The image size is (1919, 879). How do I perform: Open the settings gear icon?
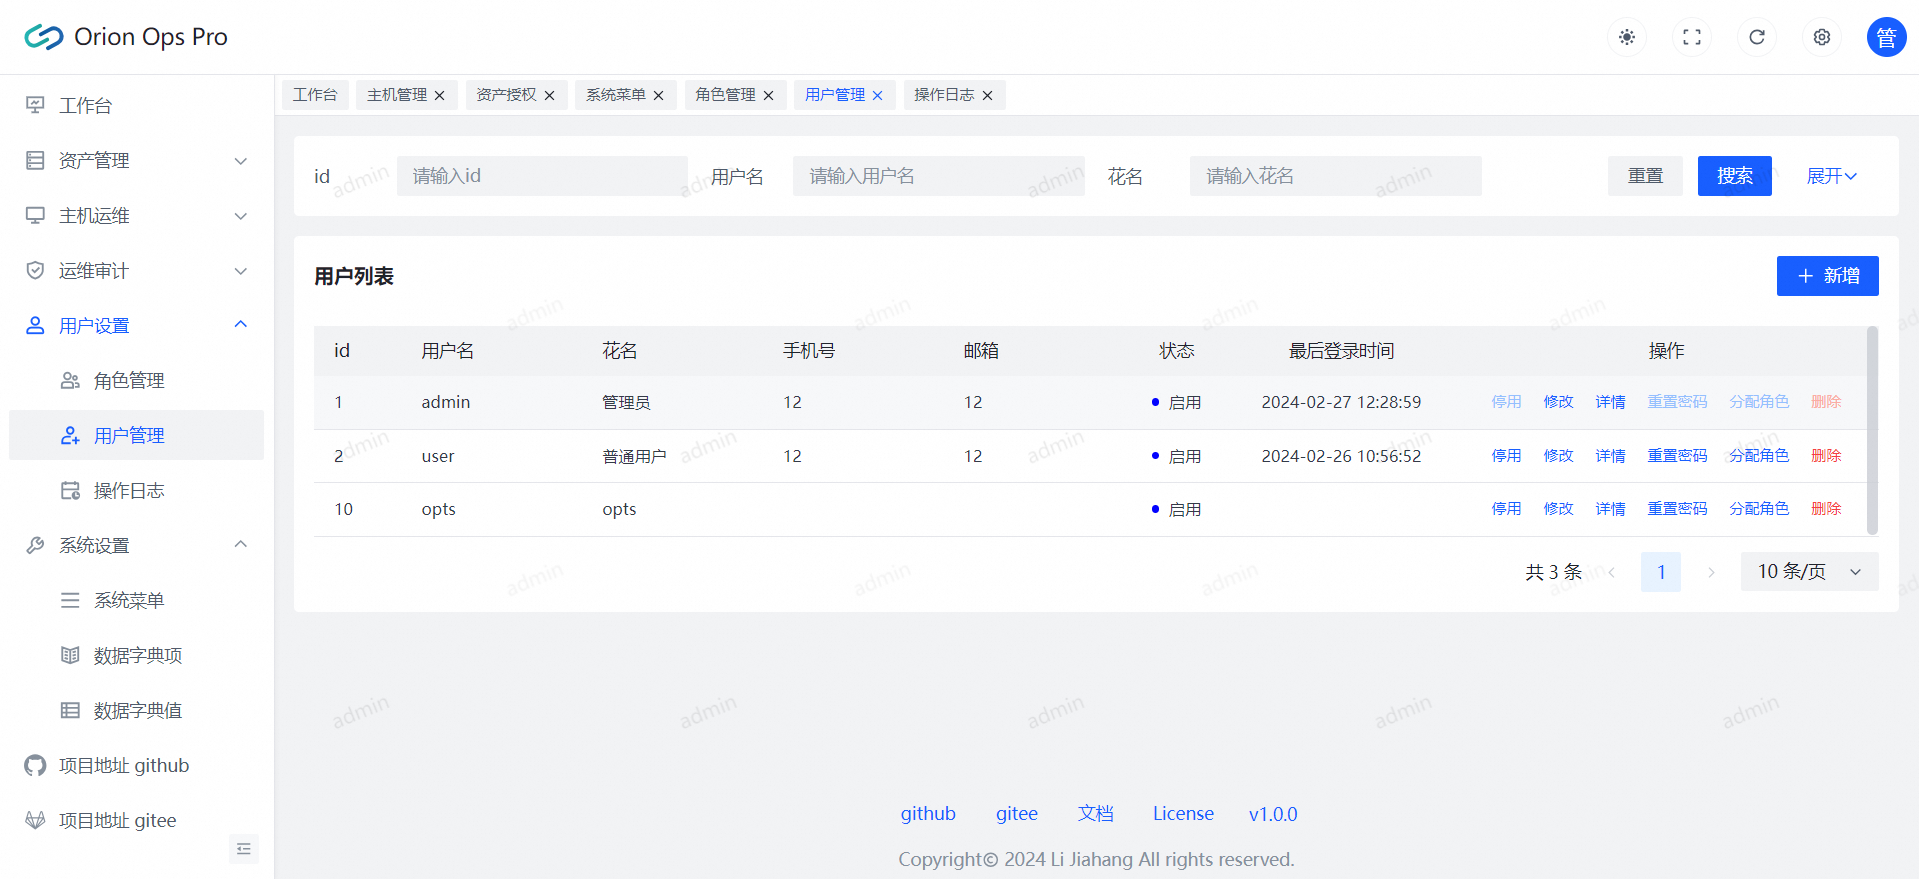tap(1822, 37)
